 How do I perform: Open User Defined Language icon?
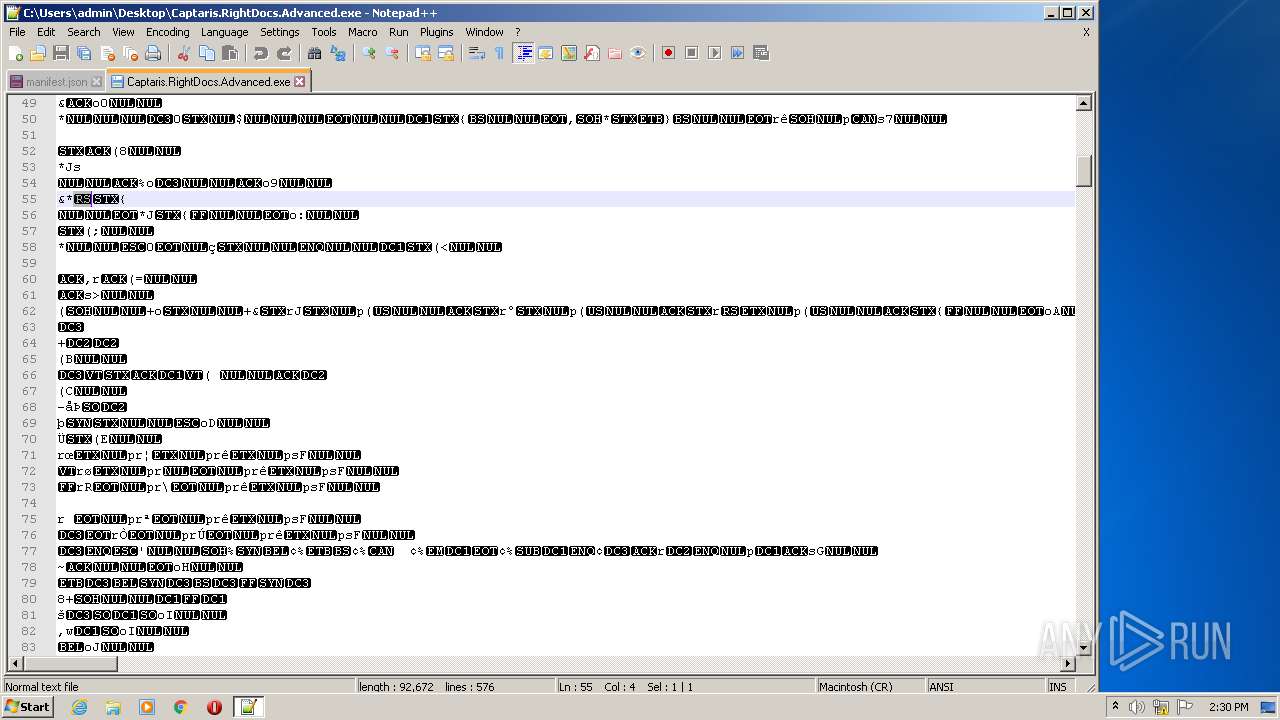(x=546, y=53)
